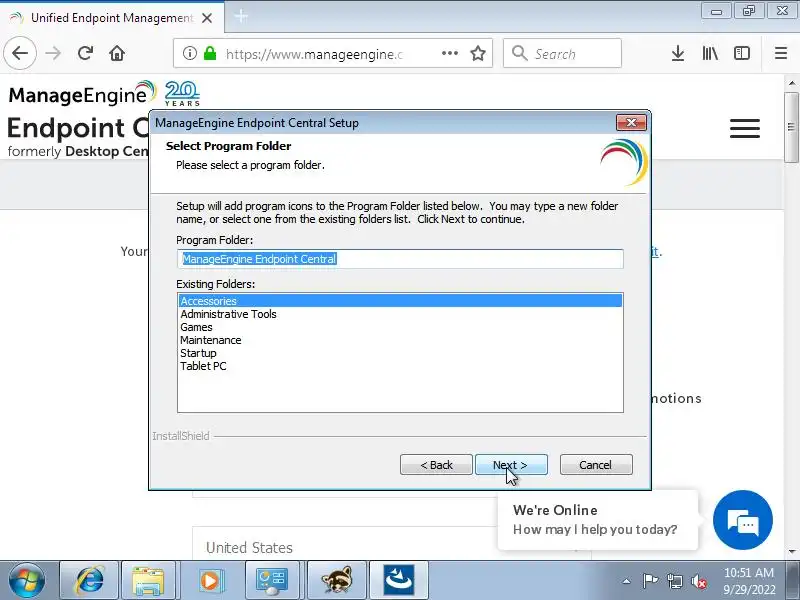
Task: Click the green padlock security icon
Action: coord(210,53)
